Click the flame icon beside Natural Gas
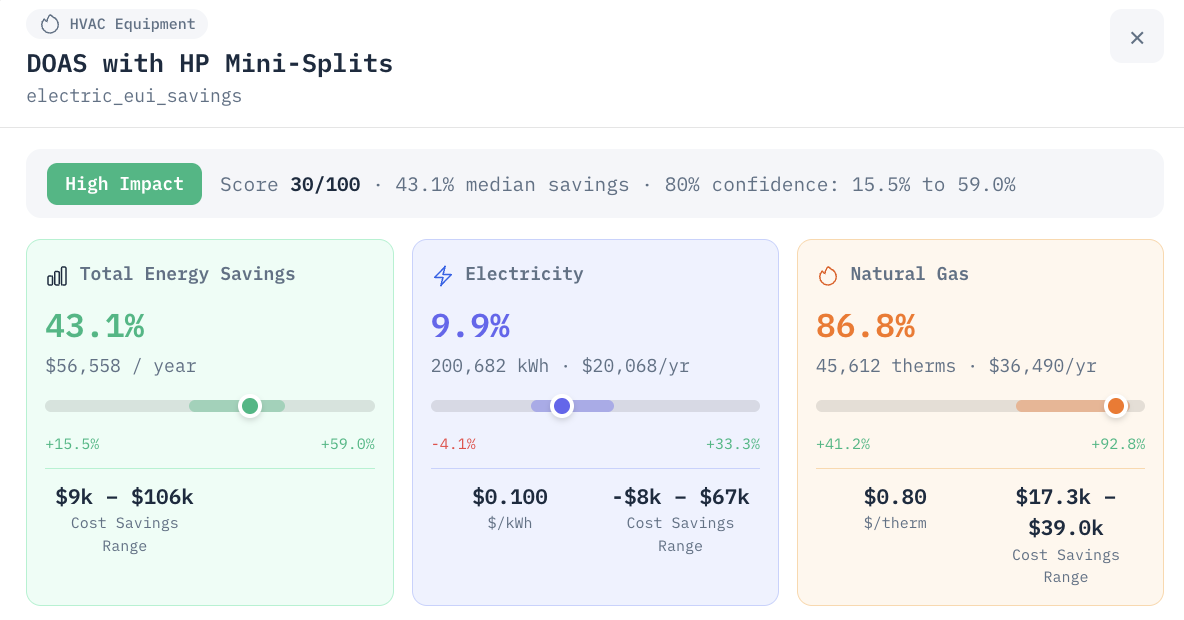 [828, 276]
